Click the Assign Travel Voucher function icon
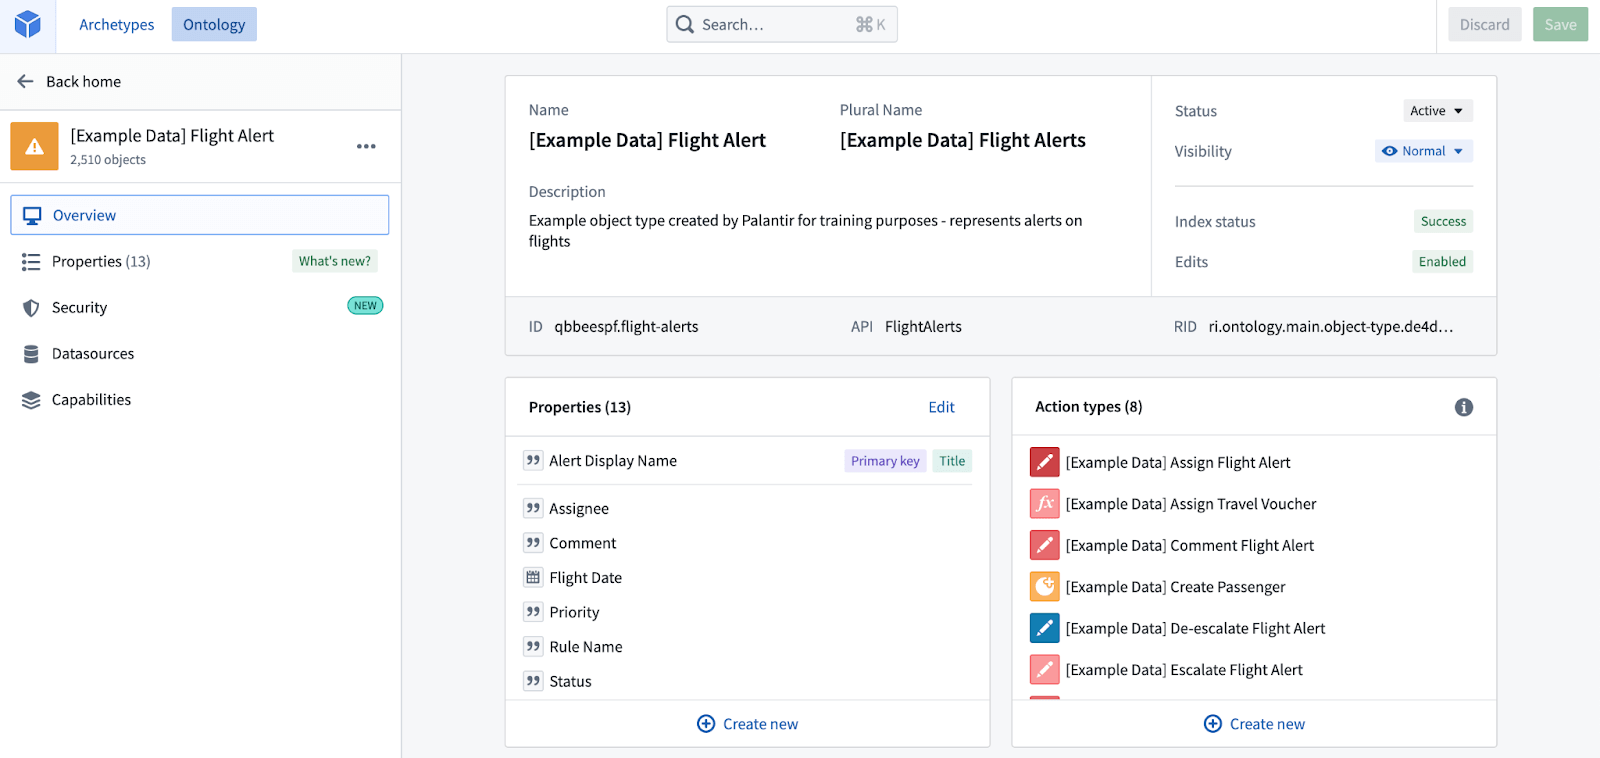This screenshot has width=1600, height=758. [1044, 503]
